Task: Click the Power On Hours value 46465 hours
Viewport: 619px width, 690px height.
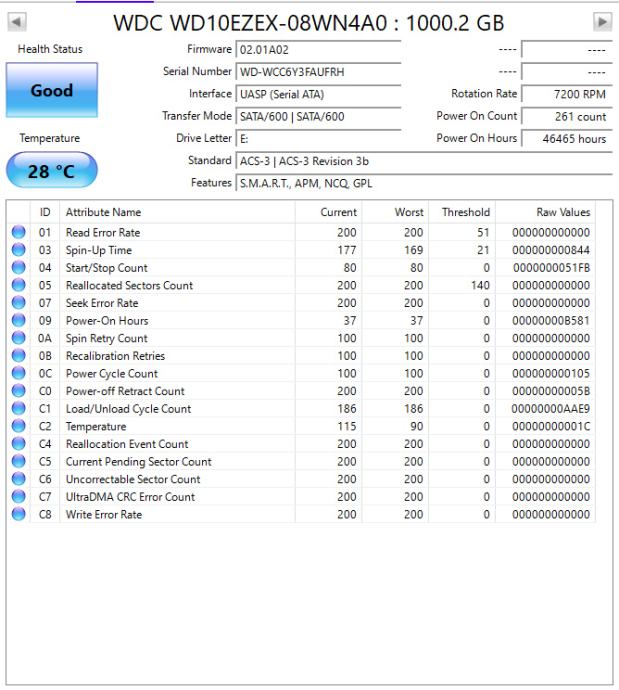Action: [567, 139]
